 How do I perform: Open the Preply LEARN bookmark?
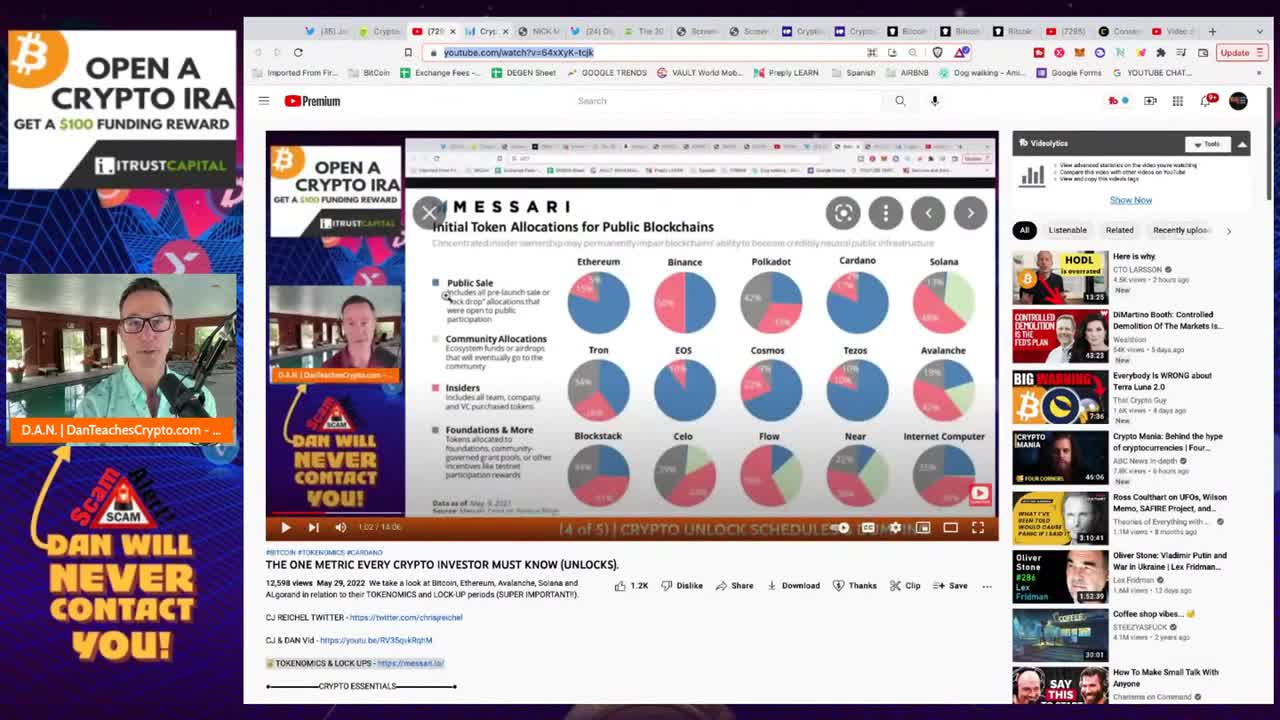pos(785,73)
